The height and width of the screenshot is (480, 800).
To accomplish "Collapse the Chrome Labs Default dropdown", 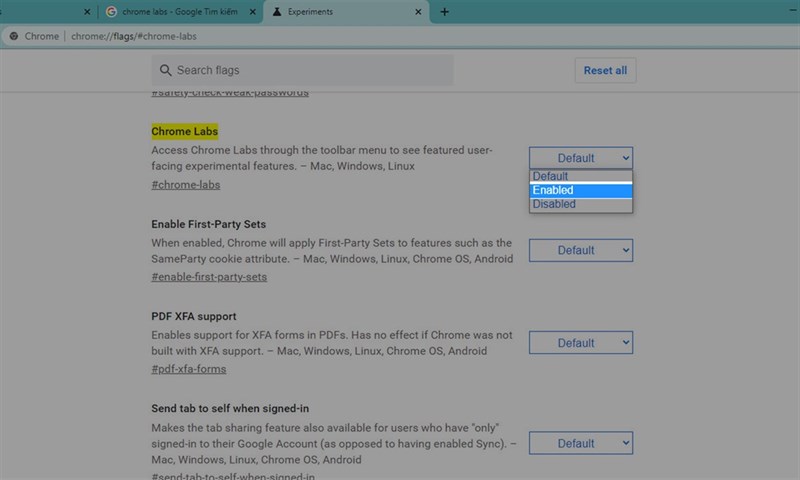I will 581,158.
